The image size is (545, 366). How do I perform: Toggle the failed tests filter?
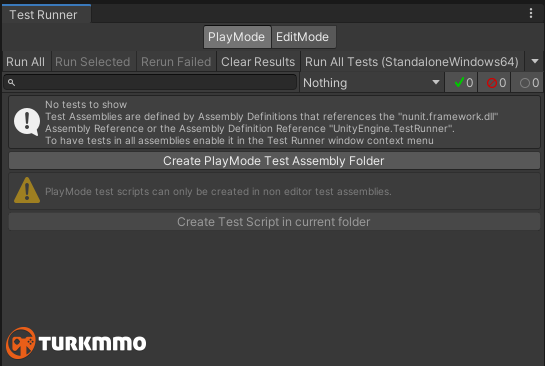tap(494, 82)
